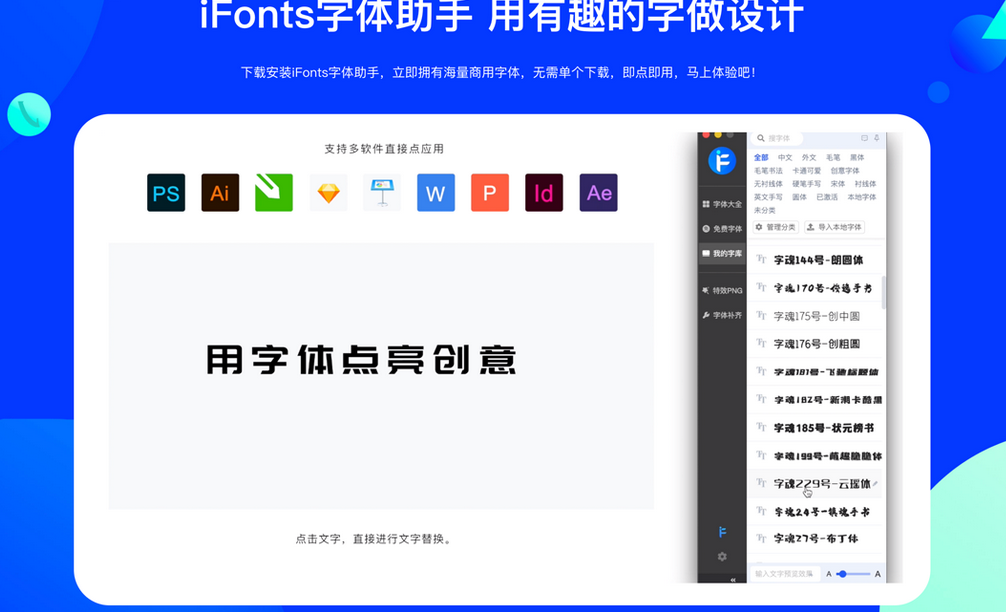Image resolution: width=1006 pixels, height=612 pixels.
Task: Collapse the sidebar with double-chevron icon
Action: [x=733, y=579]
